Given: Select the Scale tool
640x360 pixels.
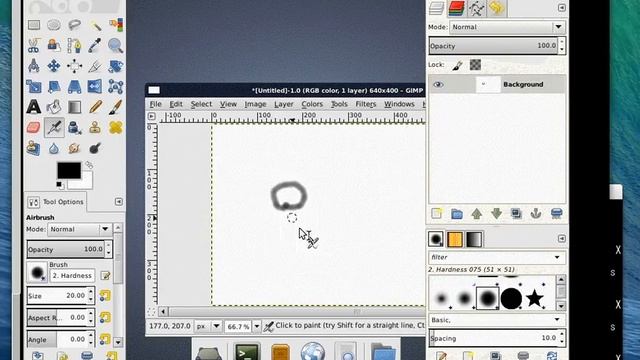Looking at the screenshot, I should pos(34,87).
